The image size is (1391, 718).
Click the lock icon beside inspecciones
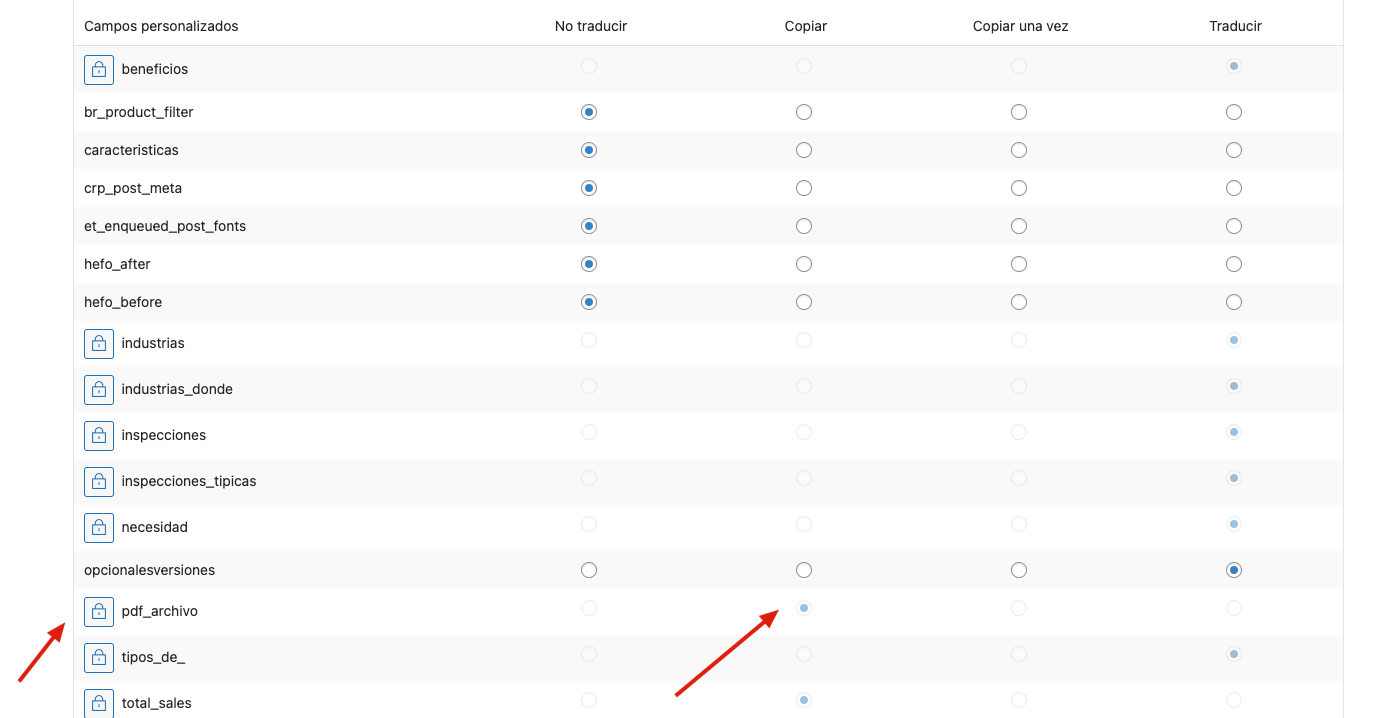point(99,435)
